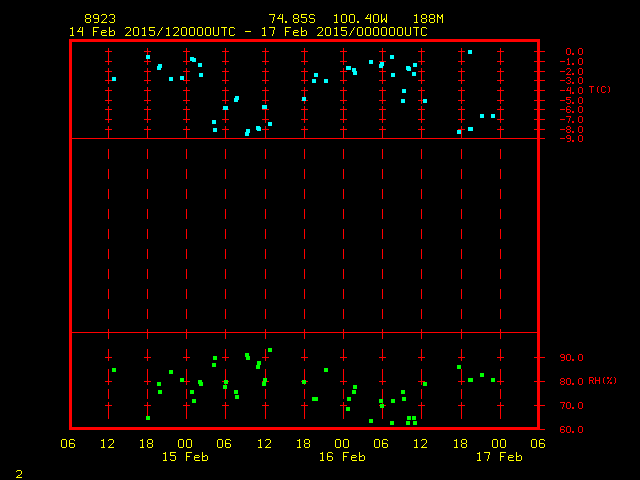This screenshot has width=640, height=480.
Task: Click the 0.0 temperature tick label
Action: [x=574, y=52]
